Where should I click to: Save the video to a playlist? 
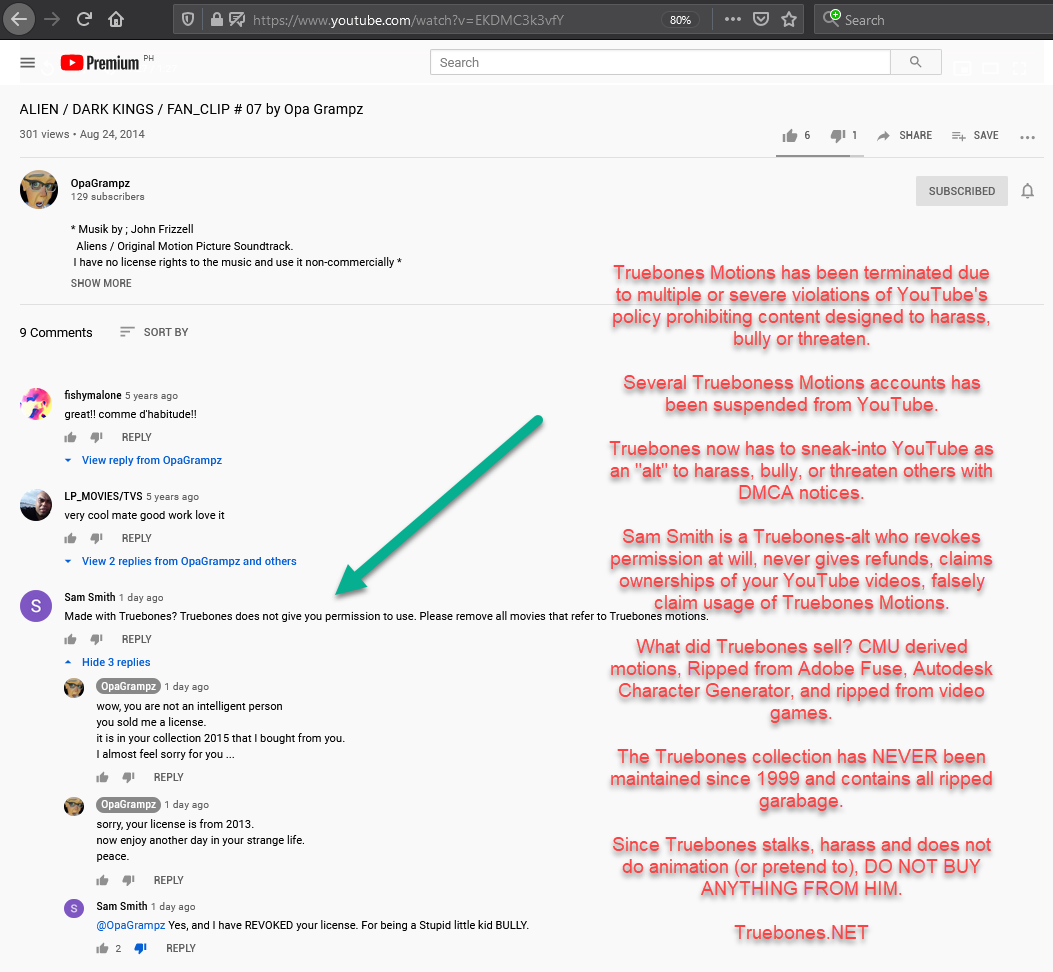click(975, 136)
